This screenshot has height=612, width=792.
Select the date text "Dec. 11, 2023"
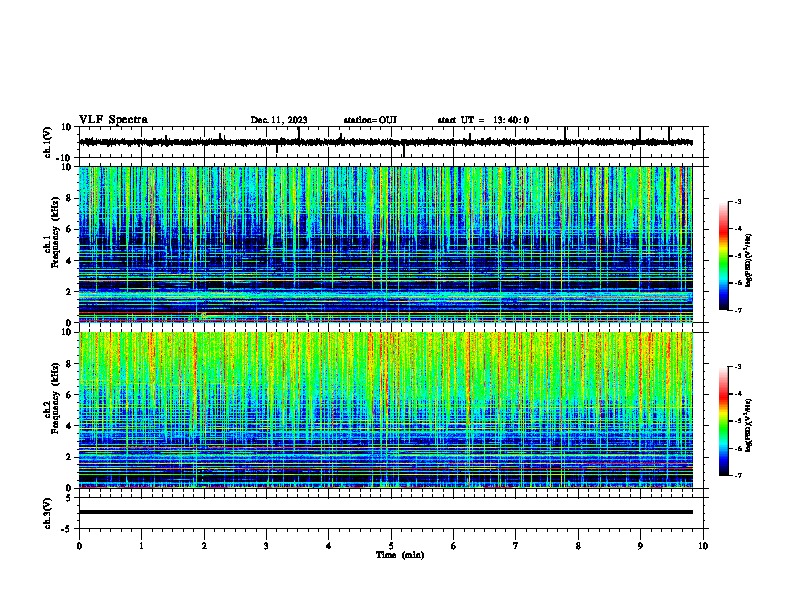click(x=279, y=120)
